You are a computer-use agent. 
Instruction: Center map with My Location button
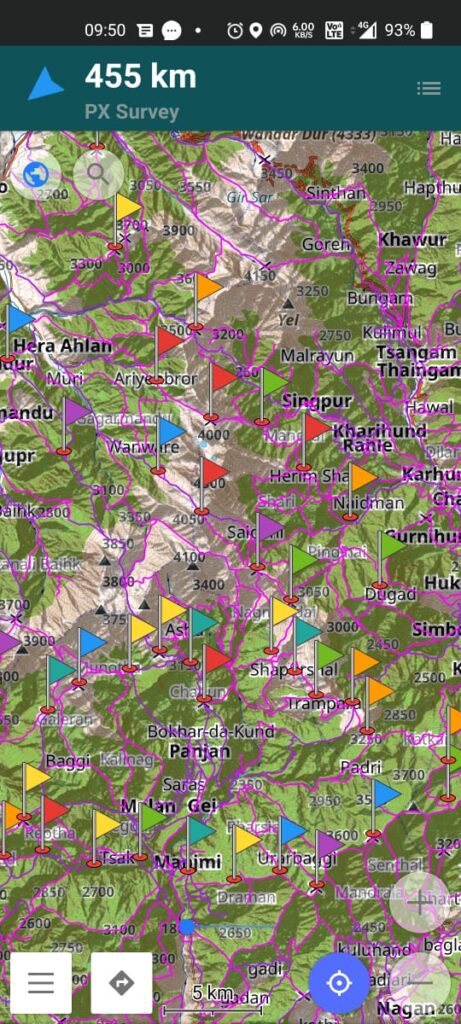[x=339, y=983]
